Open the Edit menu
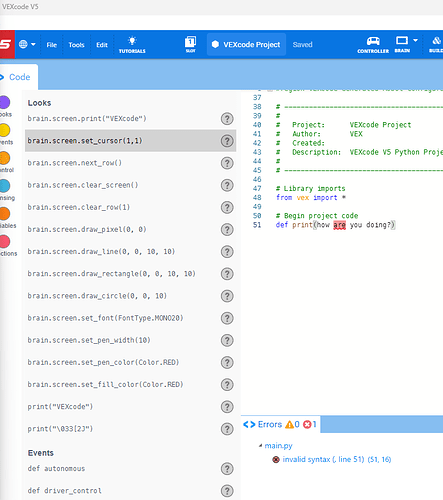The image size is (443, 500). 102,45
